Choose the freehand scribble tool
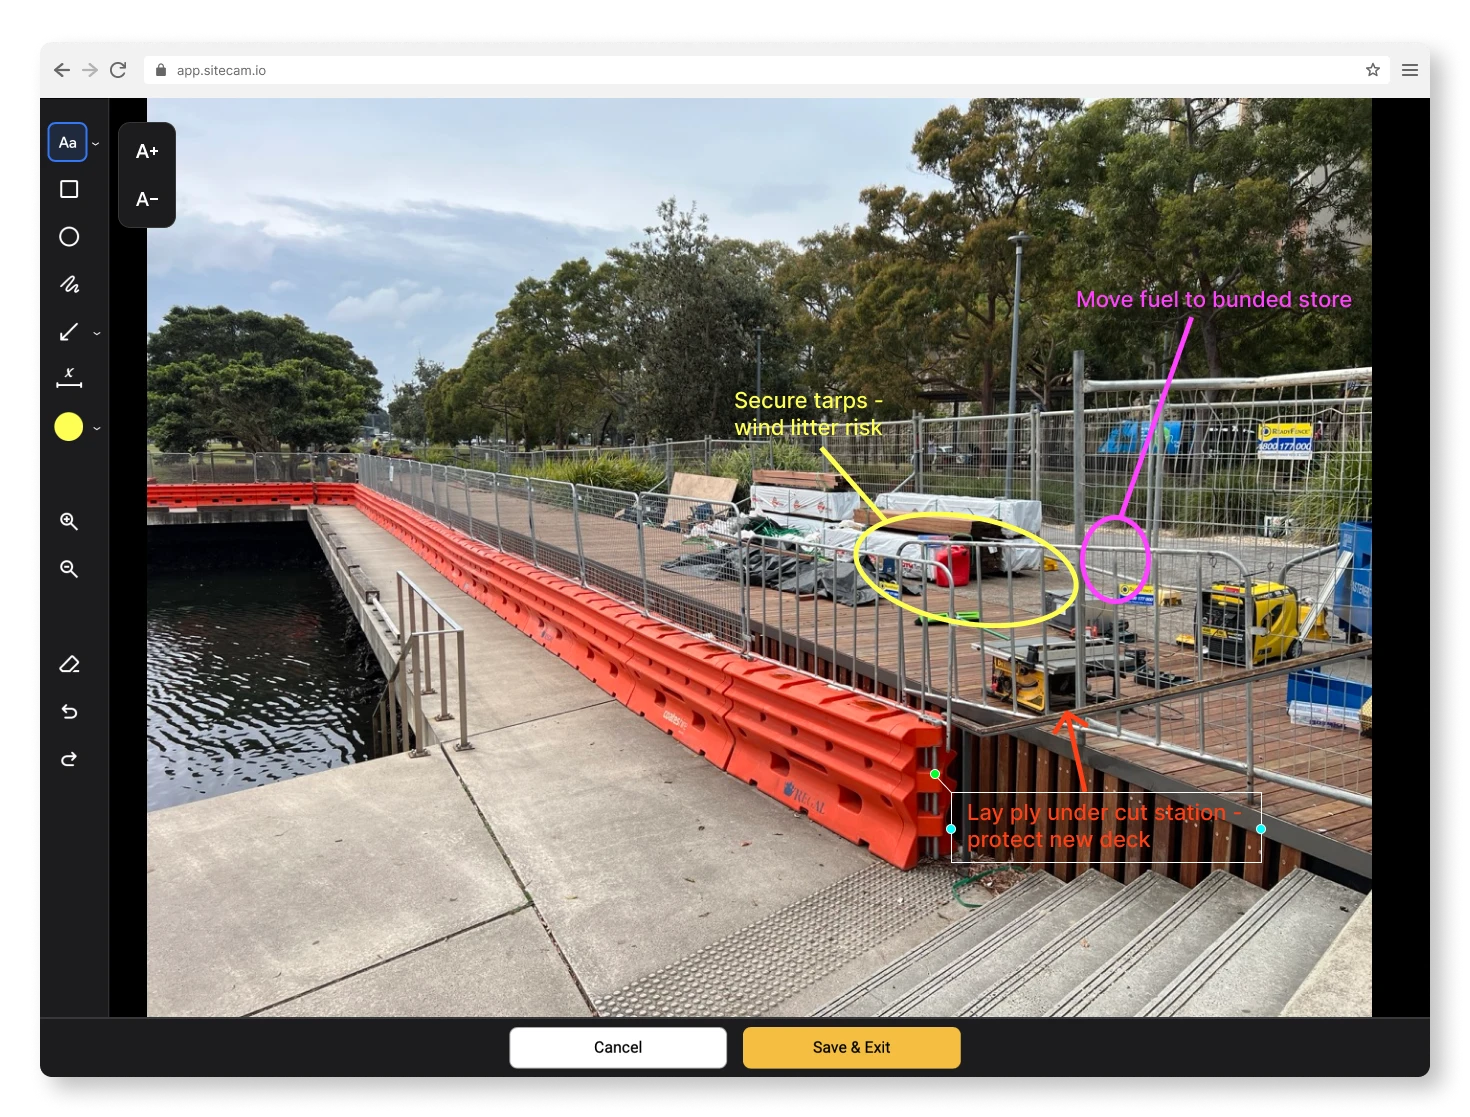This screenshot has height=1117, width=1470. [69, 284]
